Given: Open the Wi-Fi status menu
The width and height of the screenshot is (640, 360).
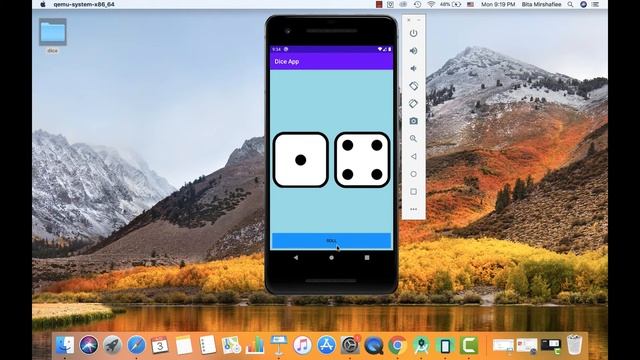Looking at the screenshot, I should [431, 4].
